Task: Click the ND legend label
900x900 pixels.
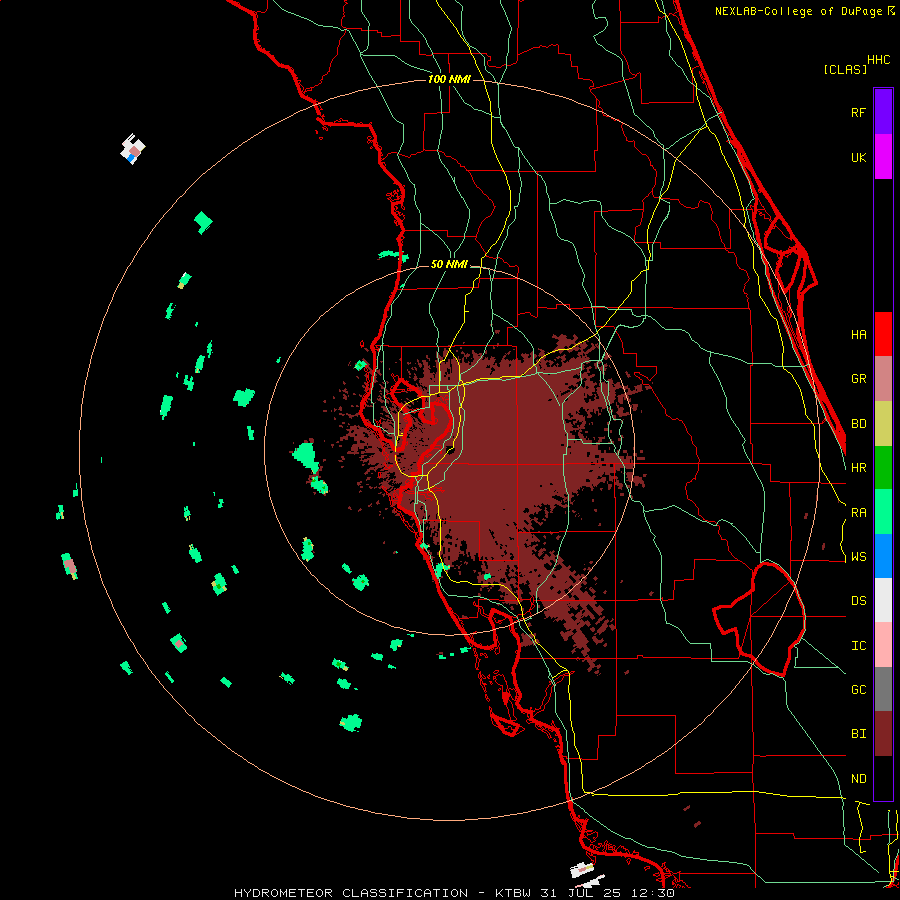Action: click(858, 779)
